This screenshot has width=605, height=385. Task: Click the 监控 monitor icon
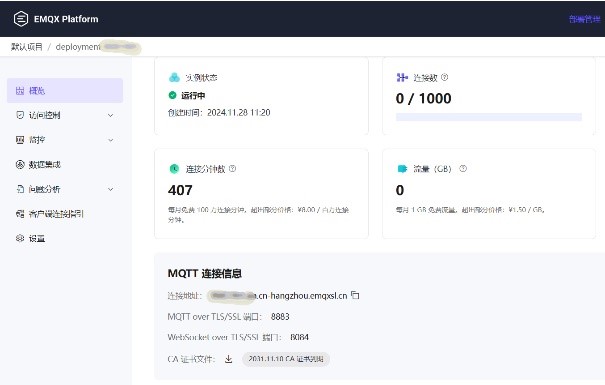[20, 140]
